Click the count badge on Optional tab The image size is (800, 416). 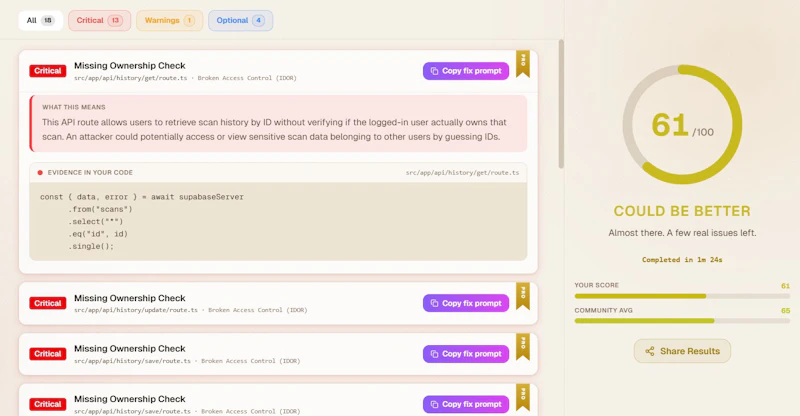[258, 20]
